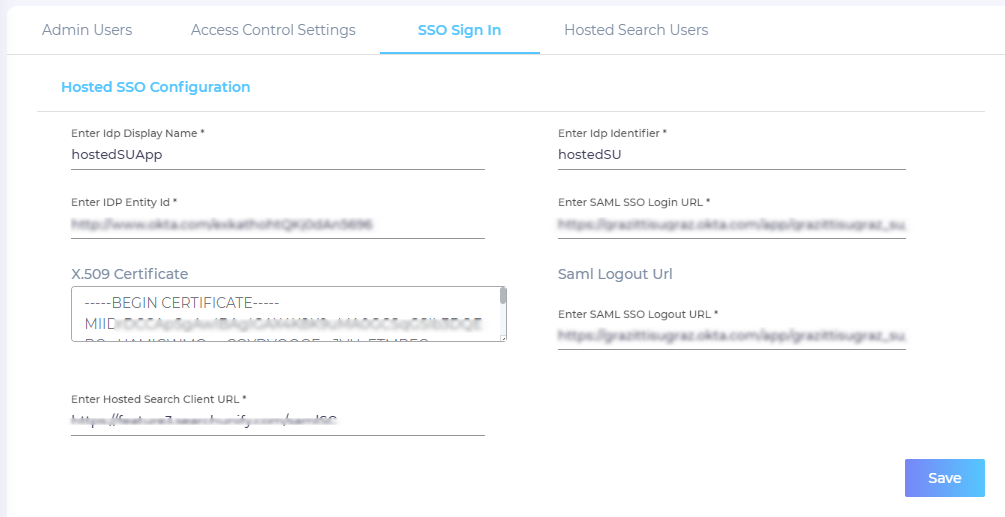Screen dimensions: 1005x517
Task: Click the SAML SSO Login URL field
Action: [x=731, y=225]
